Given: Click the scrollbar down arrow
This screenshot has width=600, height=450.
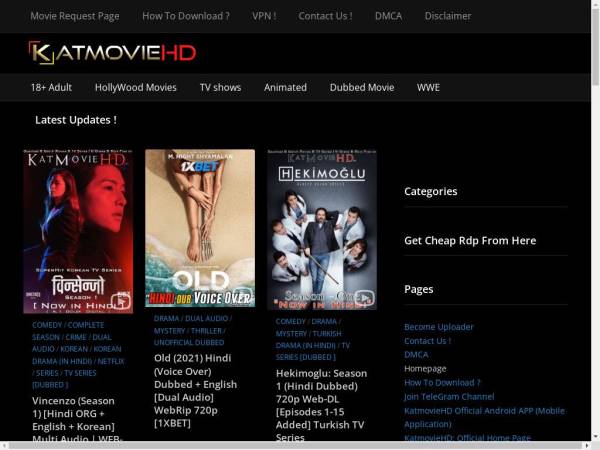Looking at the screenshot, I should [595, 436].
